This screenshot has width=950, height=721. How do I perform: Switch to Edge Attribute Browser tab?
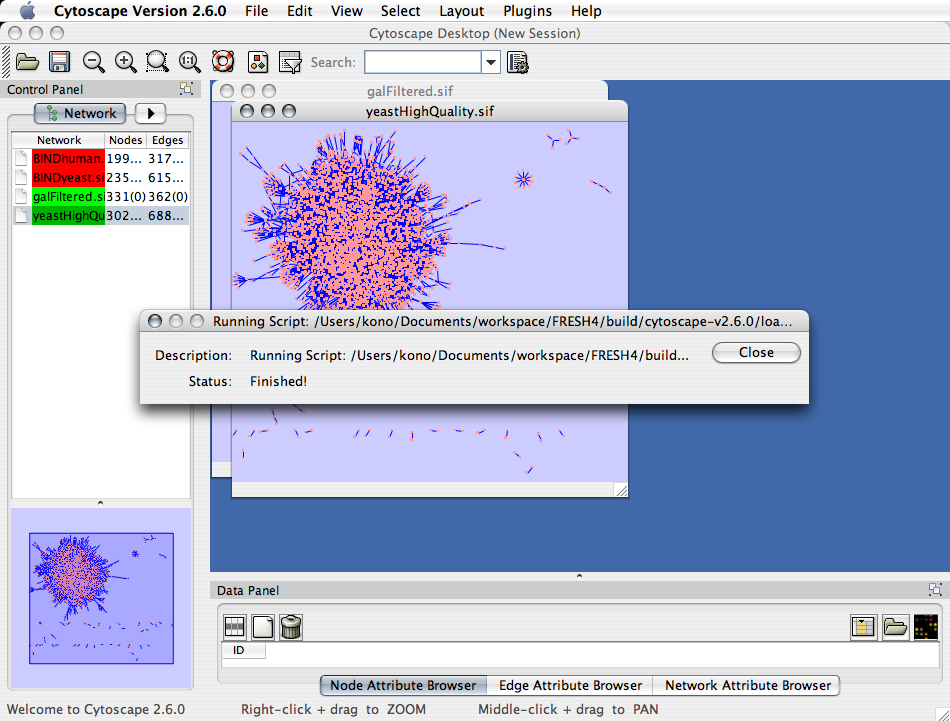click(x=570, y=685)
